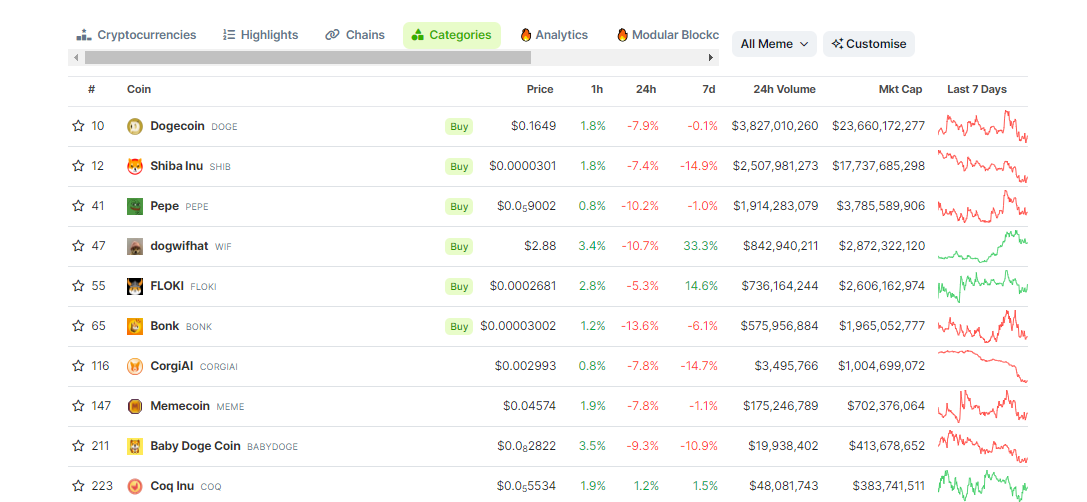Image resolution: width=1087 pixels, height=502 pixels.
Task: Open the Modular Blockchain tab
Action: (x=668, y=35)
